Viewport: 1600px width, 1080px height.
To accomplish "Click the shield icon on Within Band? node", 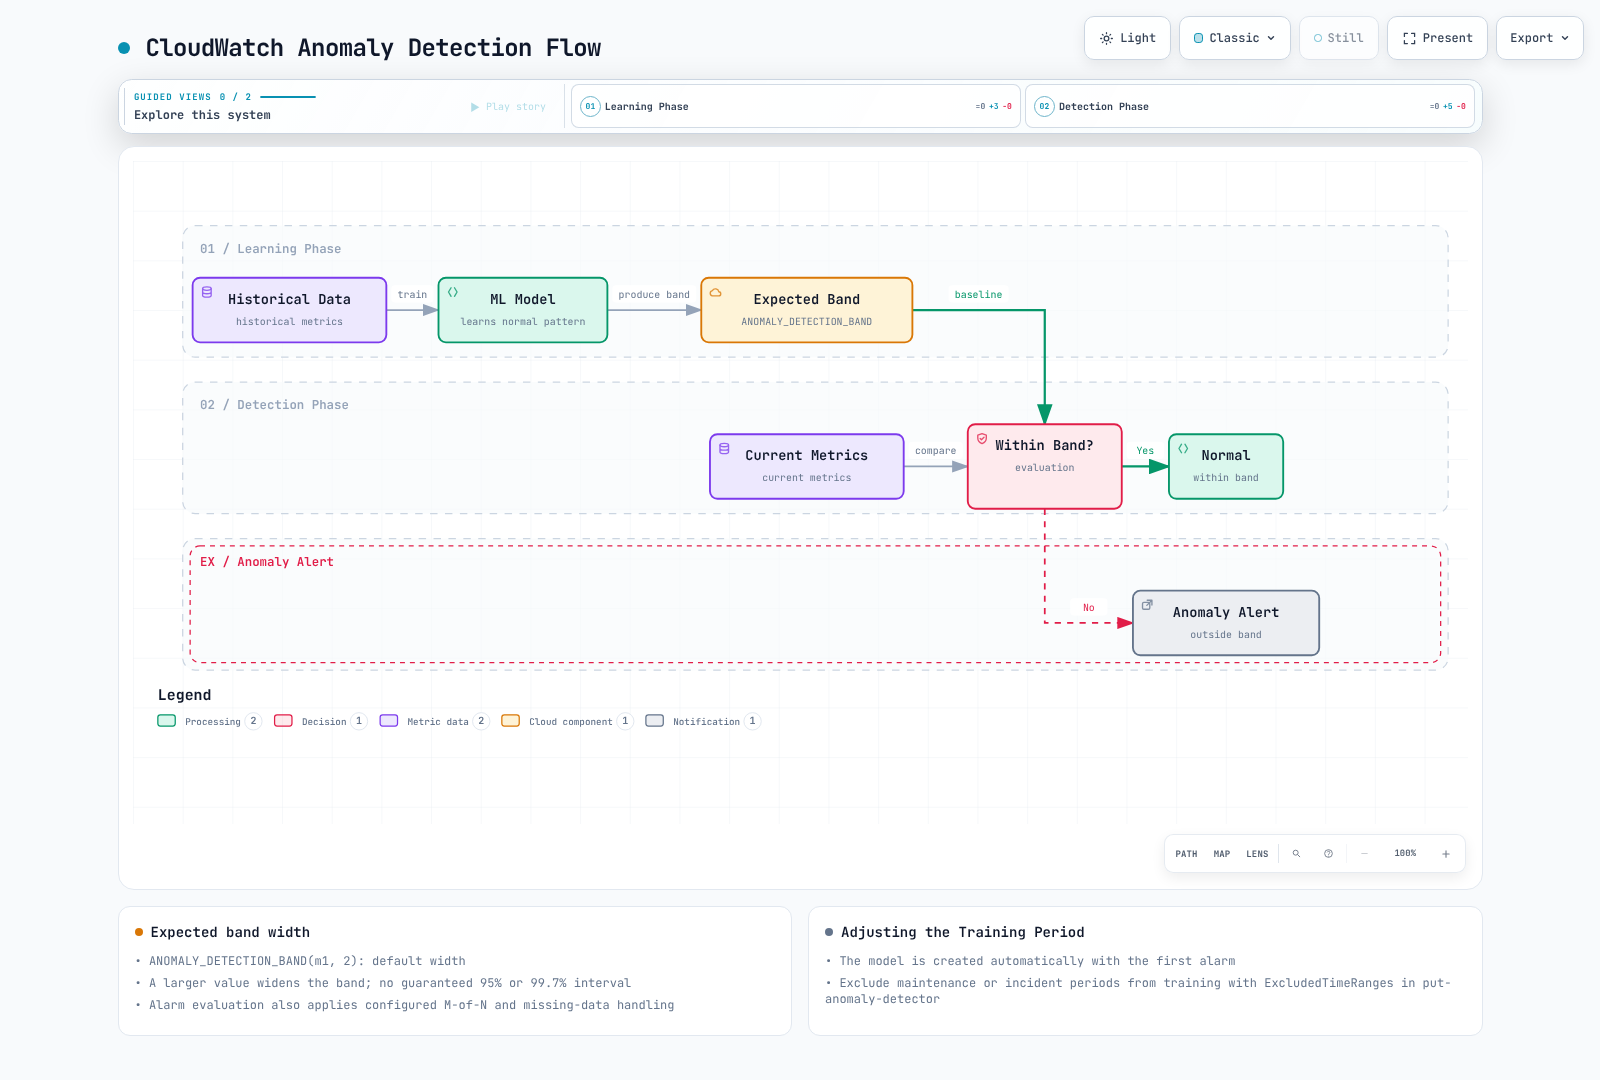I will (982, 439).
